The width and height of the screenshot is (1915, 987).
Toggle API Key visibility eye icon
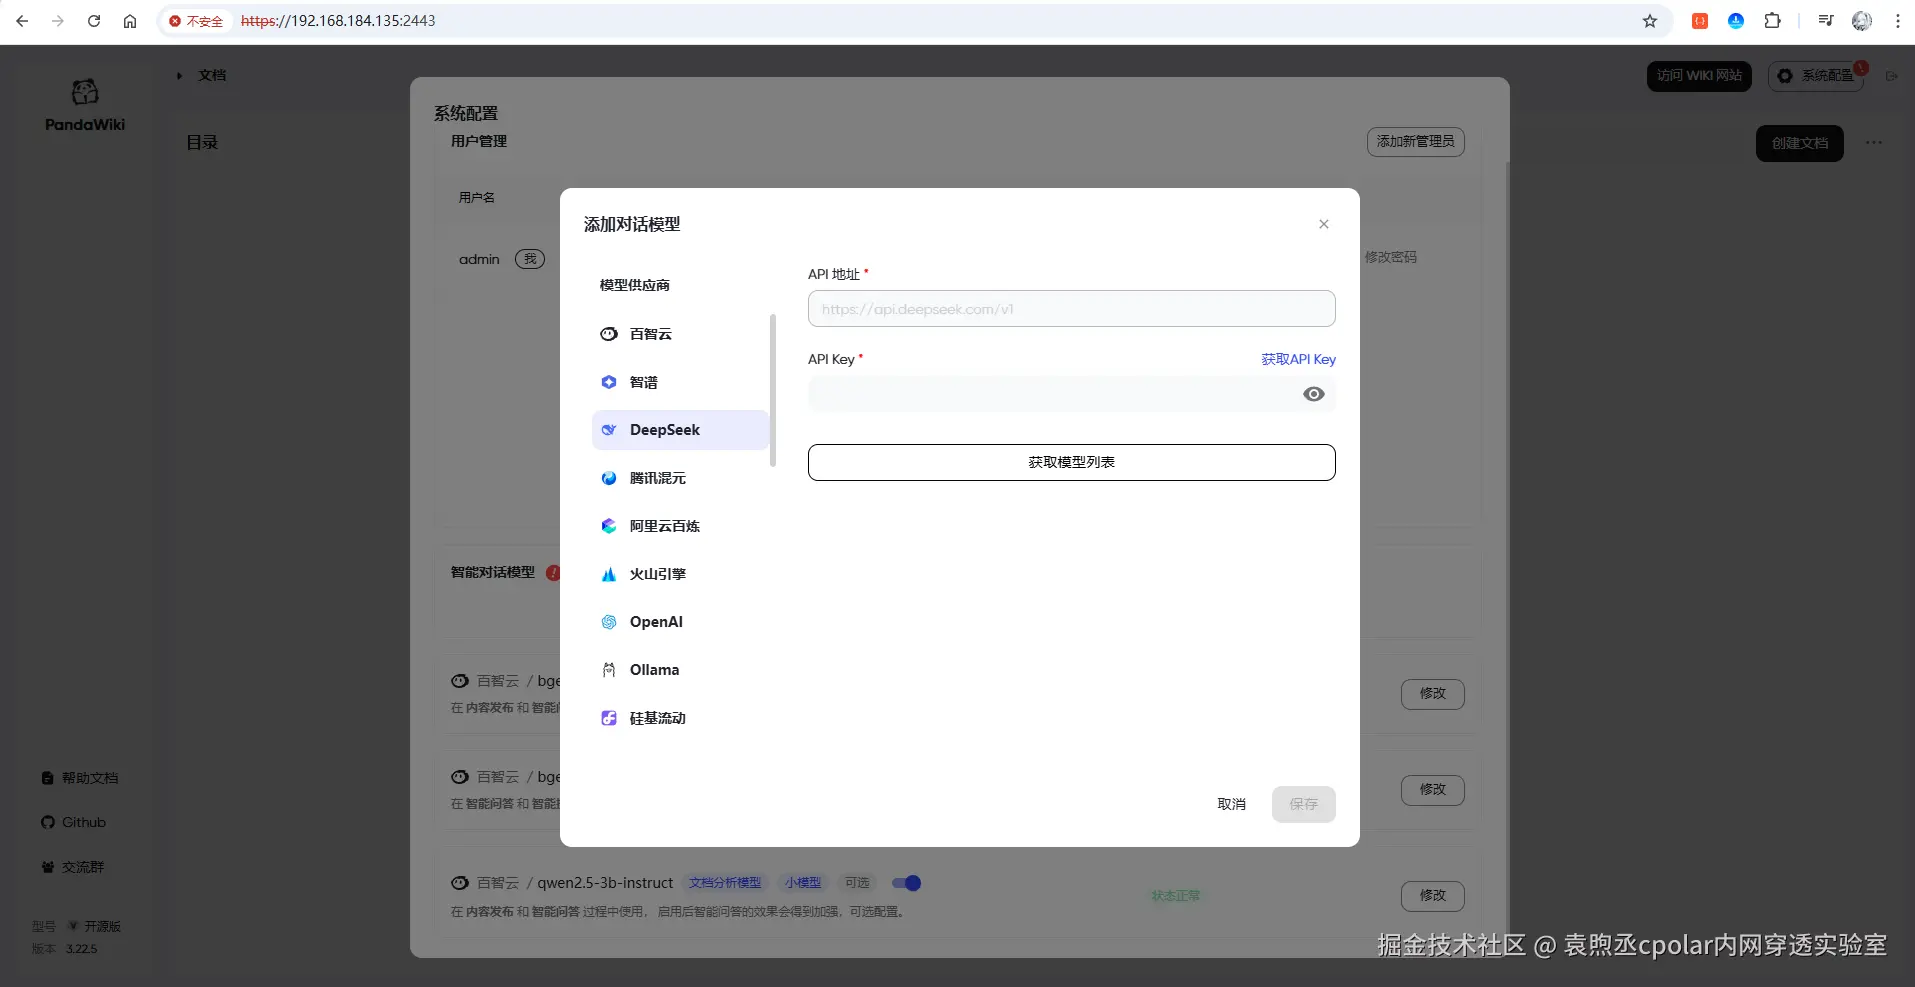(x=1314, y=394)
